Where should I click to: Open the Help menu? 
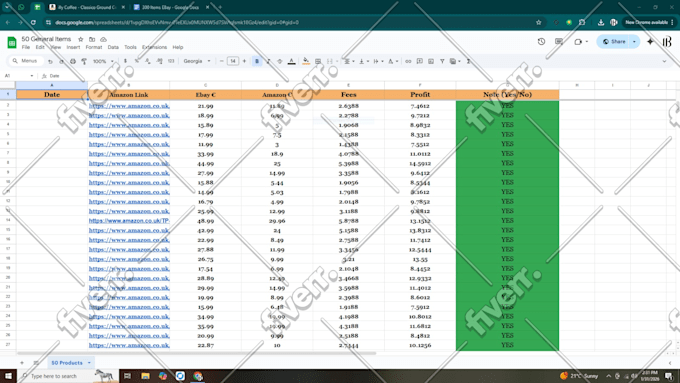(x=178, y=47)
